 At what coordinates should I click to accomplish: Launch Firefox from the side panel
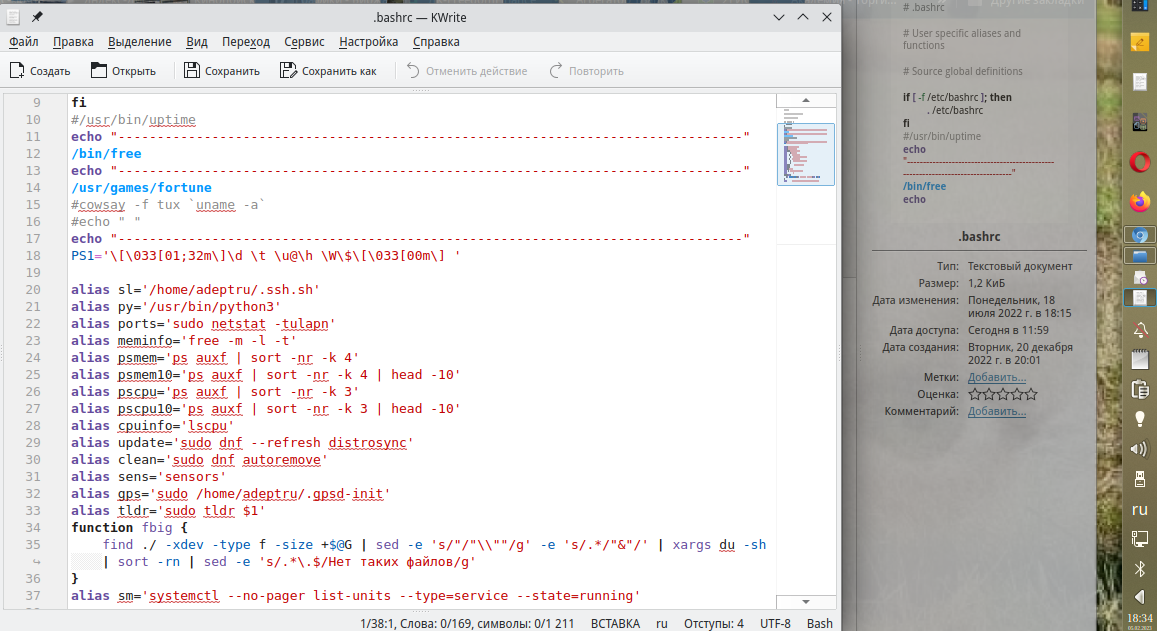(x=1139, y=201)
